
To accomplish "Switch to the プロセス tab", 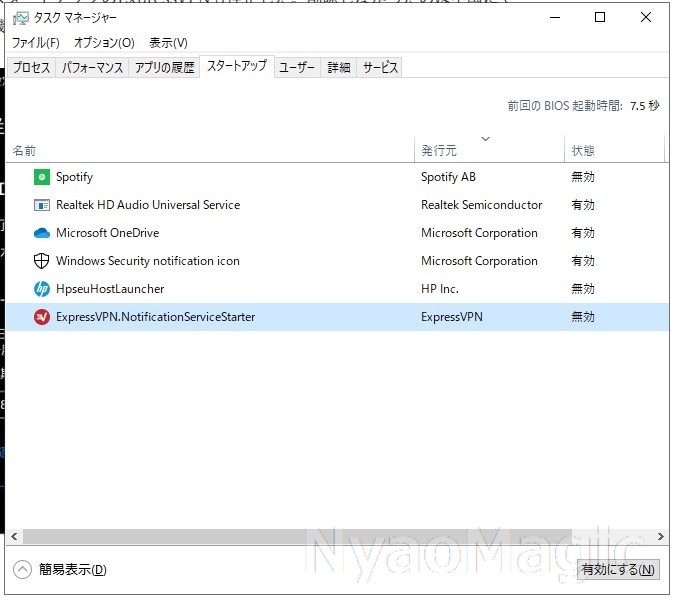I will pos(31,67).
